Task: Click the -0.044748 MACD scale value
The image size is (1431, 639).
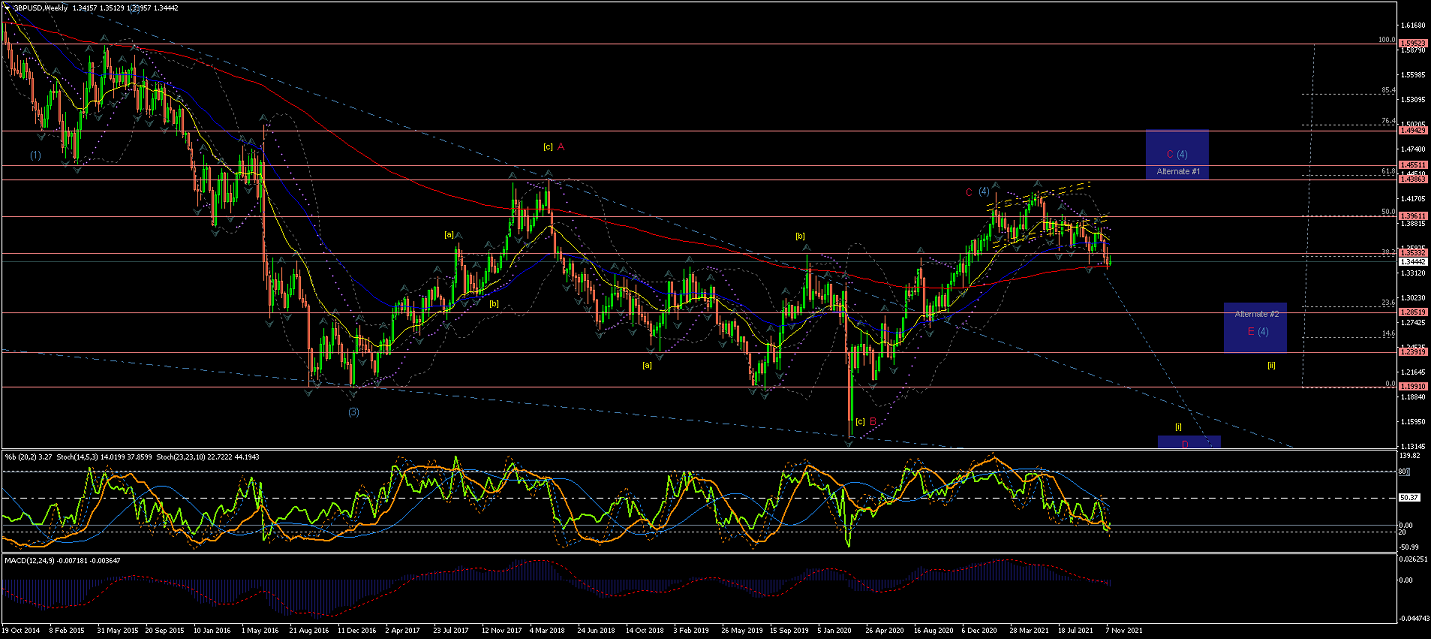Action: [1414, 619]
